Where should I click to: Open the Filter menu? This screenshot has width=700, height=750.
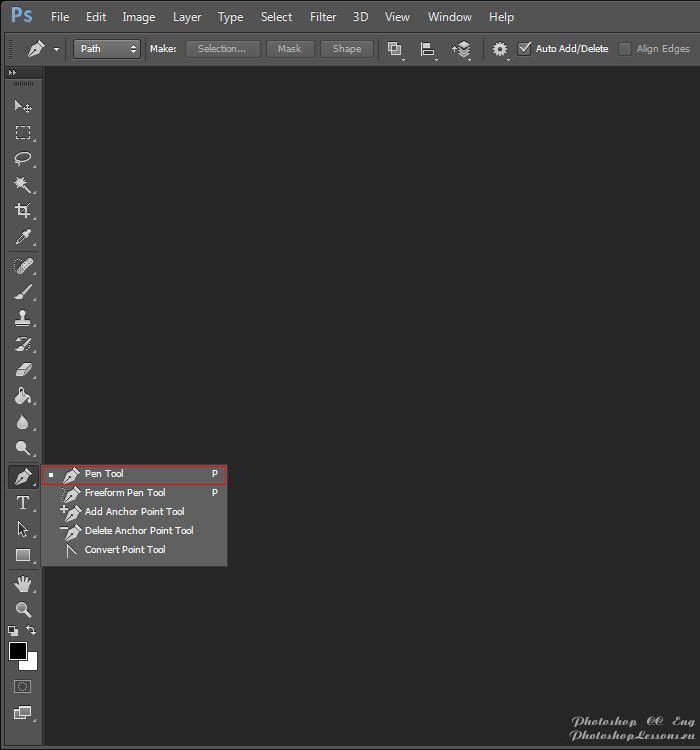pos(323,17)
